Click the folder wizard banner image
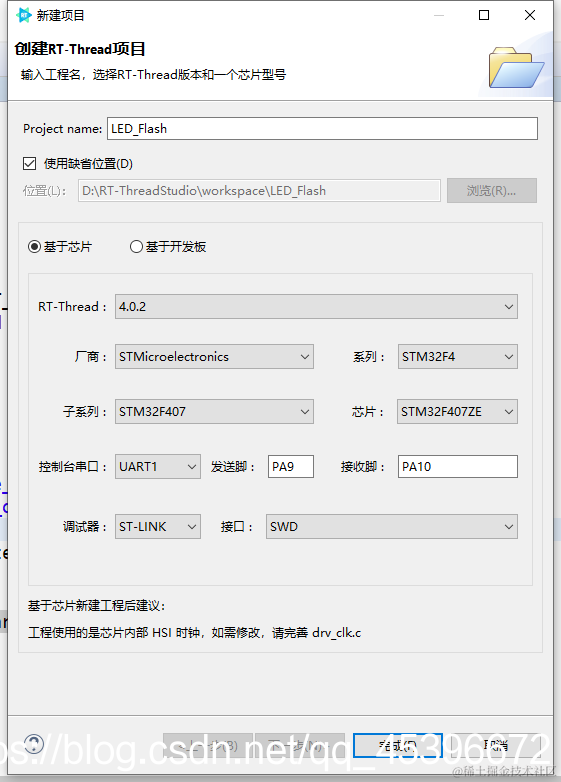The image size is (561, 782). 517,67
